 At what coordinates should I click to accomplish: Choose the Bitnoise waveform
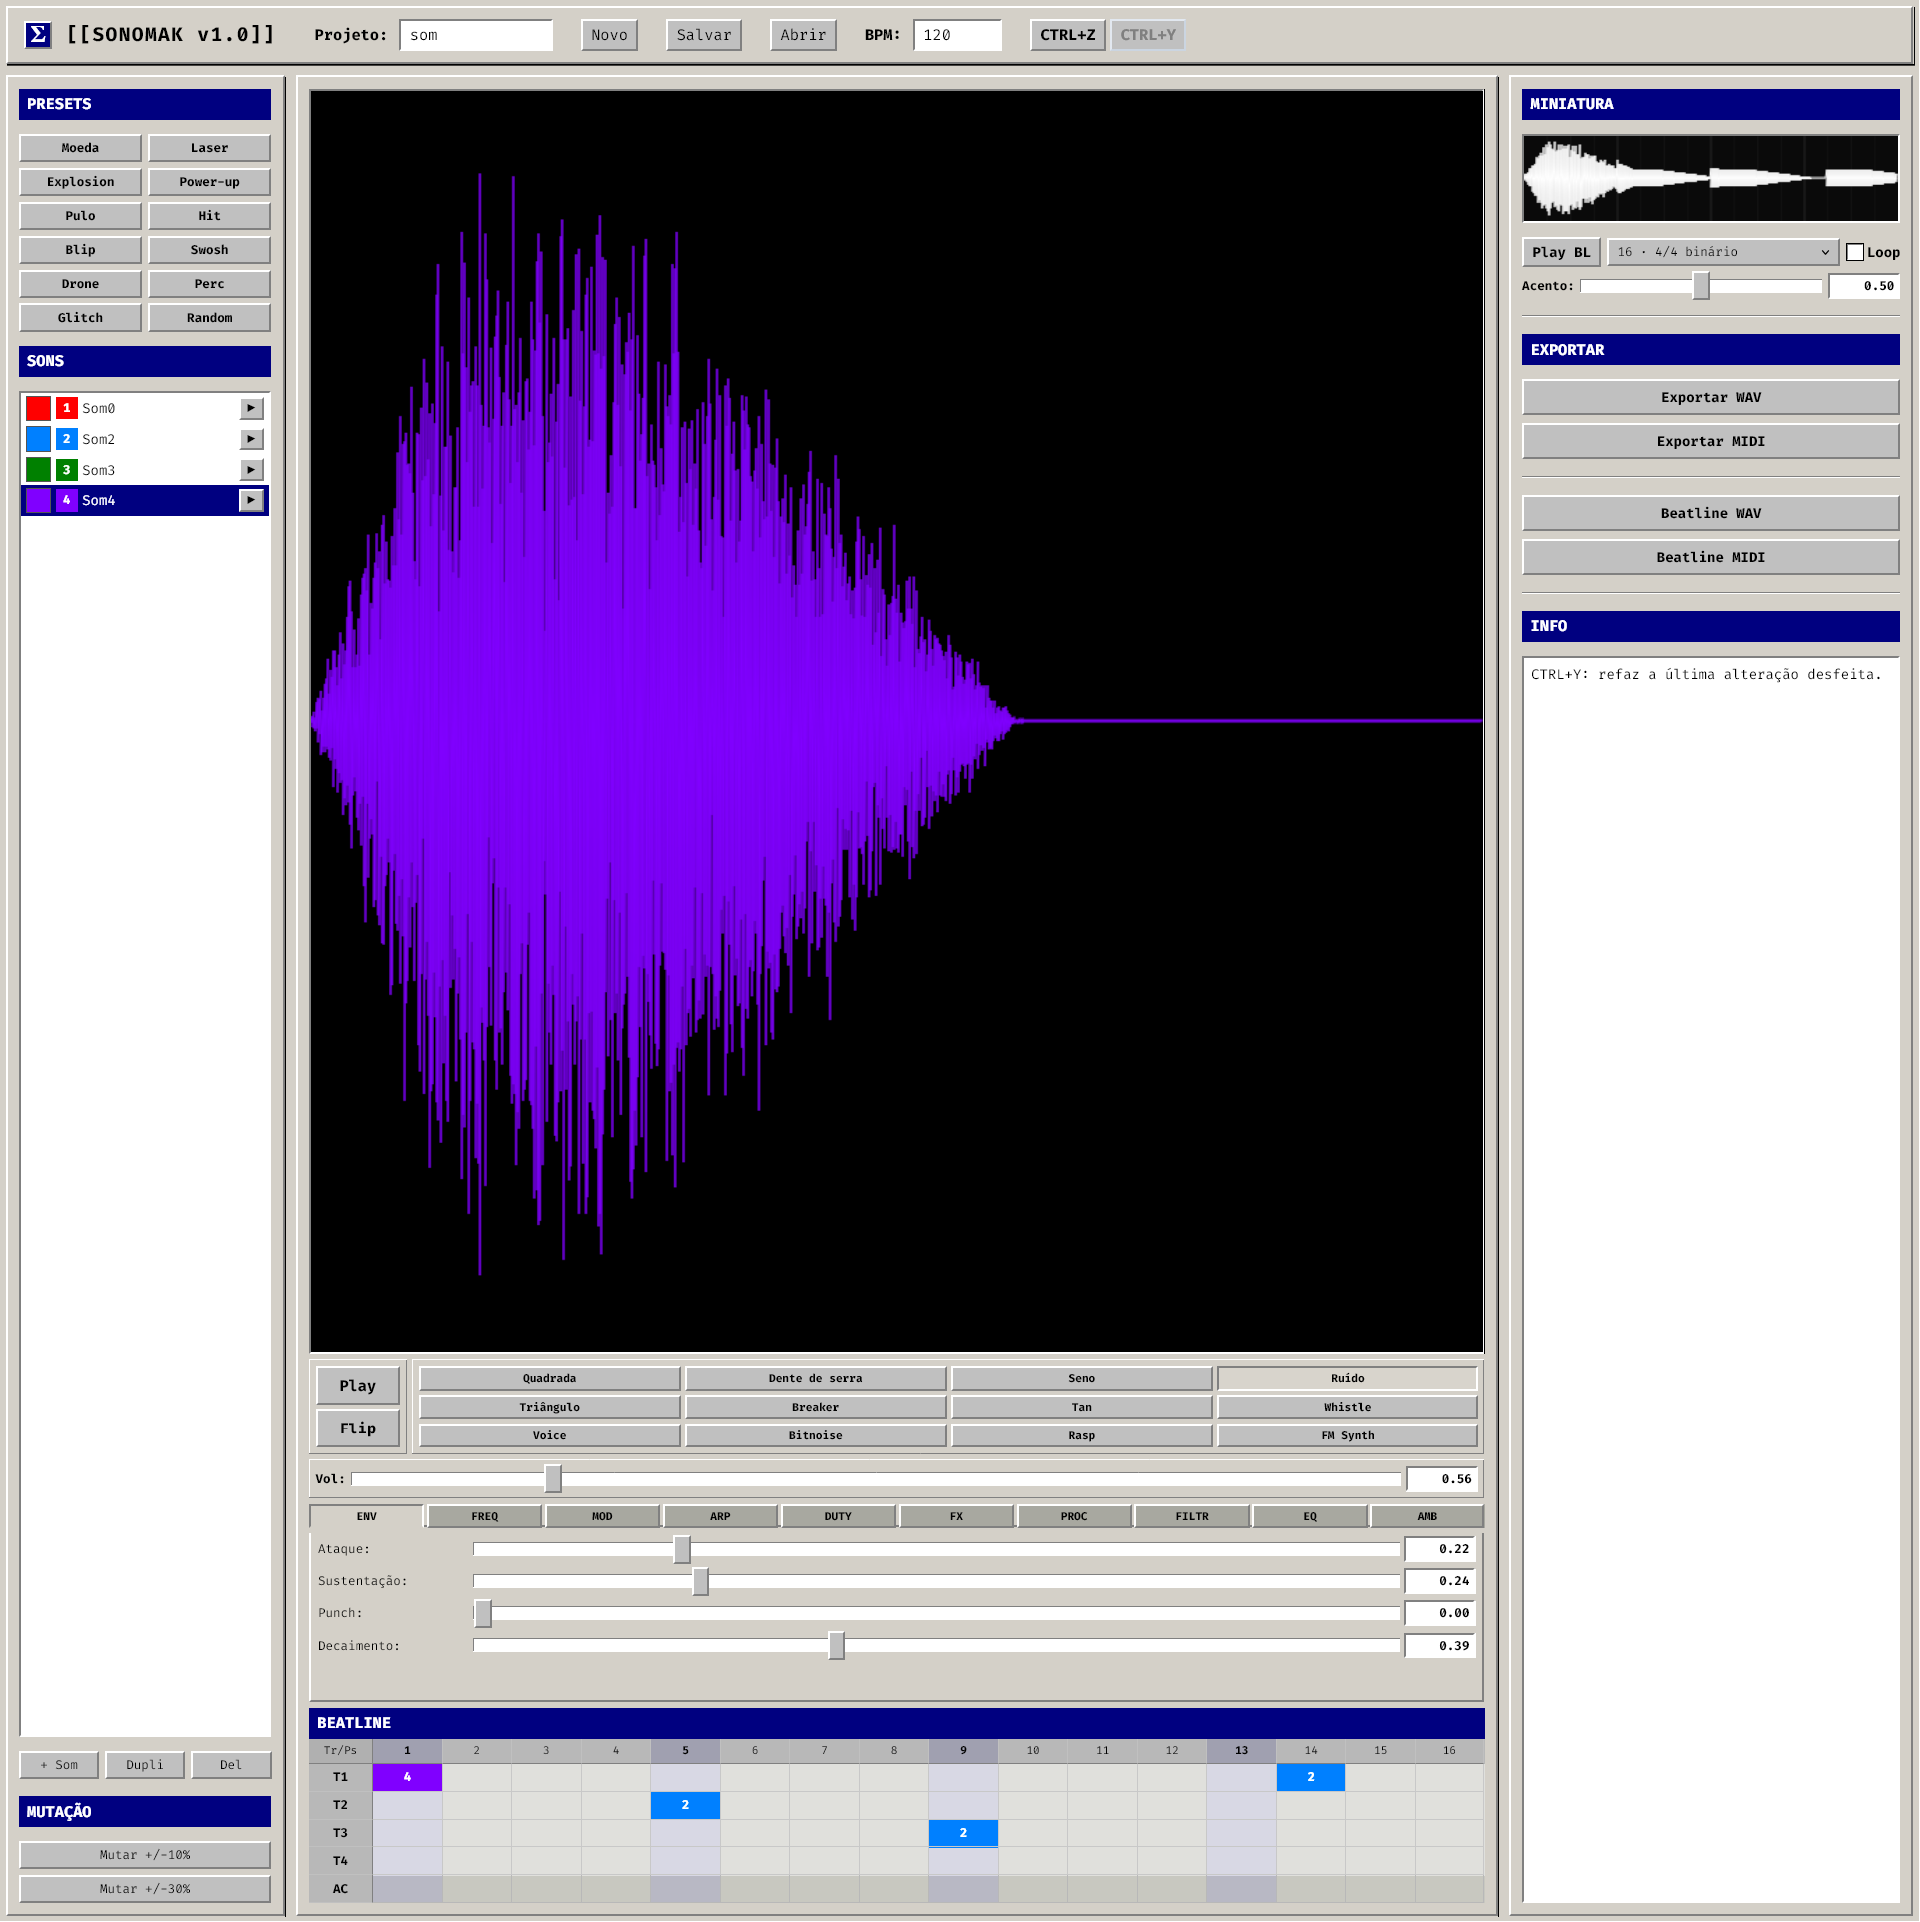pyautogui.click(x=815, y=1435)
